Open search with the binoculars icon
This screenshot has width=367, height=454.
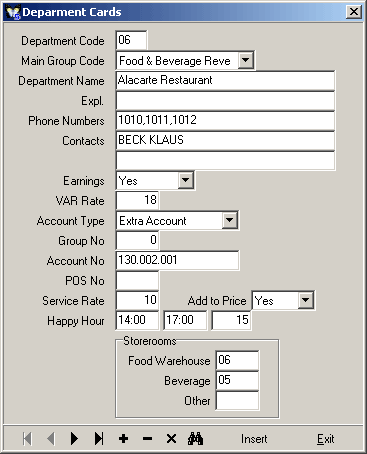195,438
